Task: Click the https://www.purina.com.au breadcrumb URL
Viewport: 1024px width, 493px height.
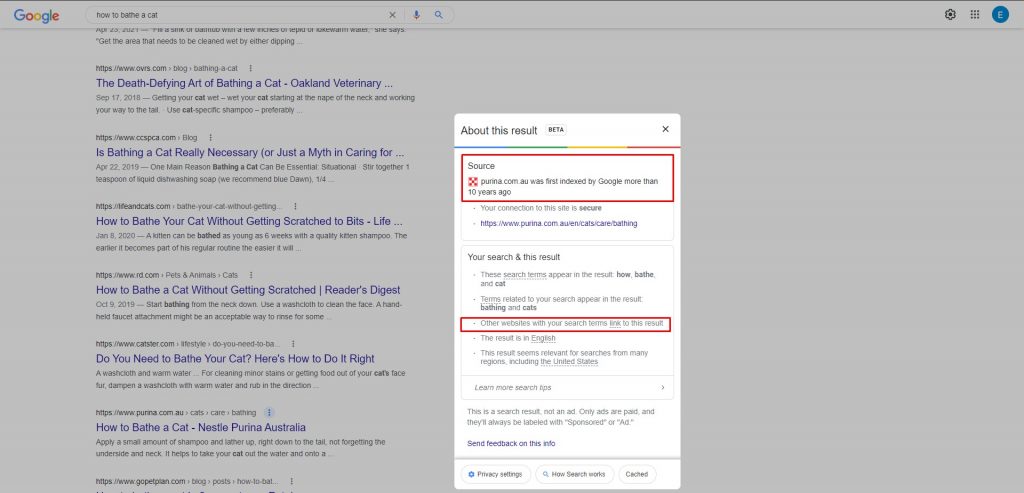Action: click(176, 413)
